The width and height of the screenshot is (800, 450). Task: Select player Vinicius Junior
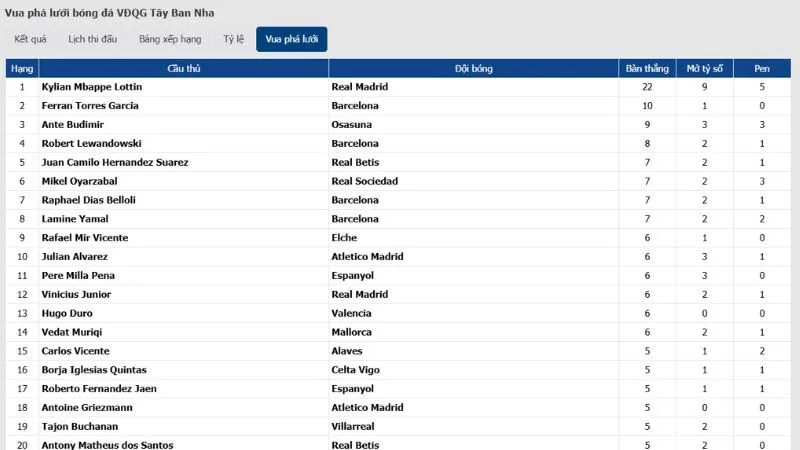pyautogui.click(x=76, y=294)
